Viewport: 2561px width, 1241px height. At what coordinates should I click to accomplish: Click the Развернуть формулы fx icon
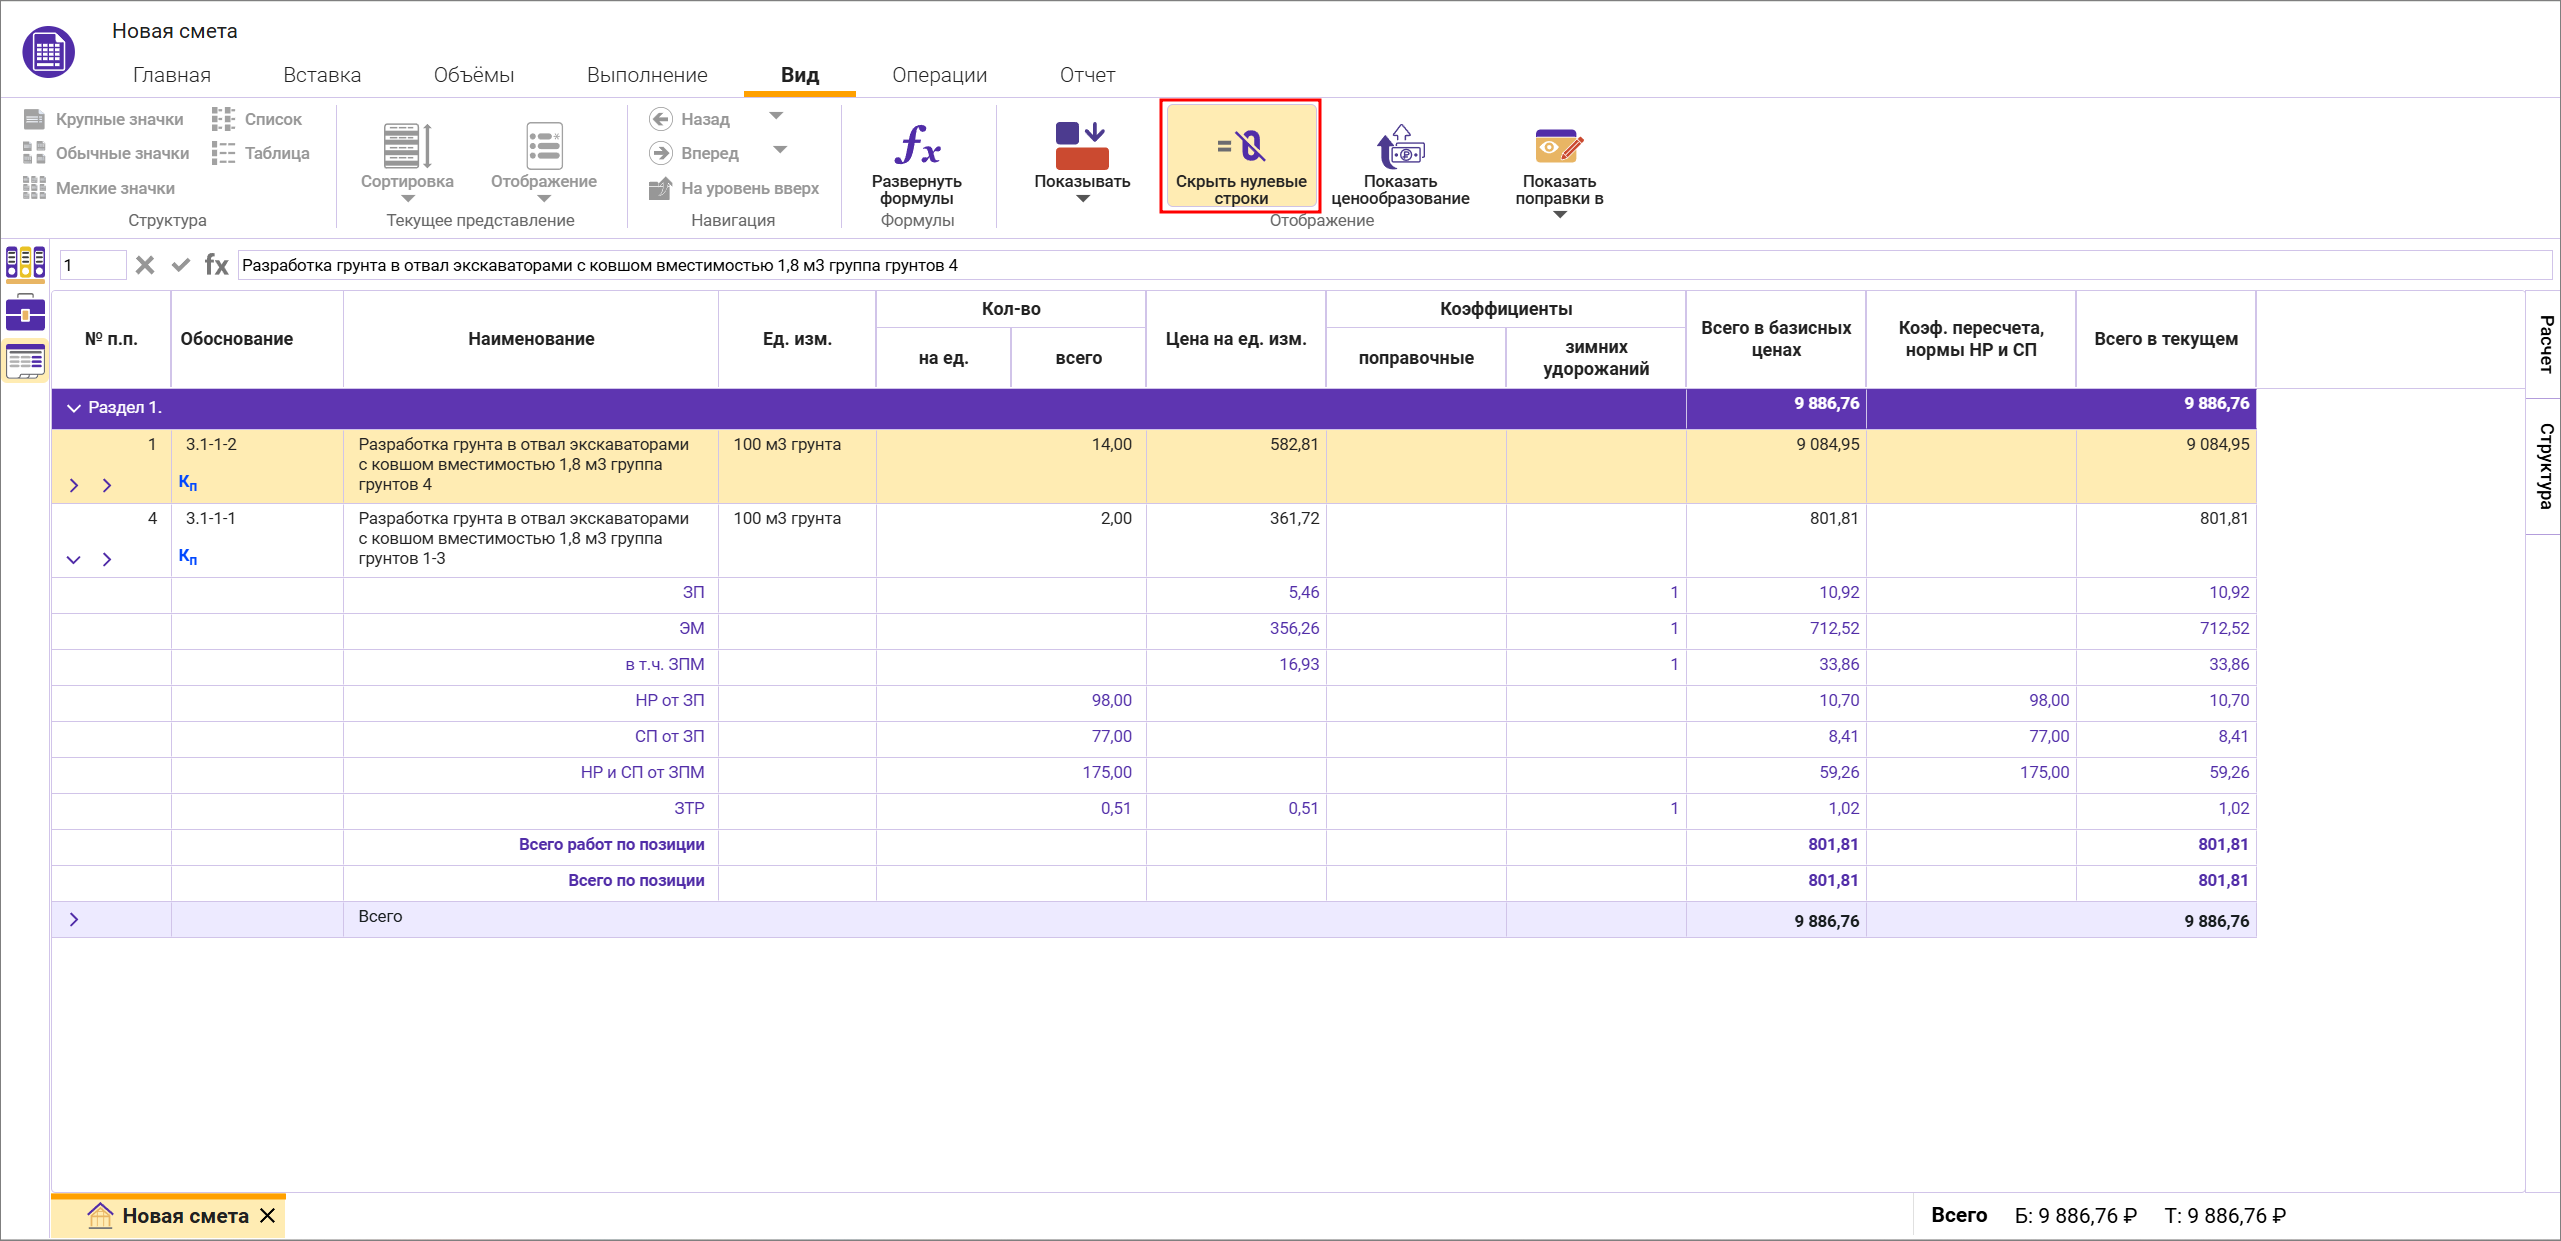click(x=916, y=146)
